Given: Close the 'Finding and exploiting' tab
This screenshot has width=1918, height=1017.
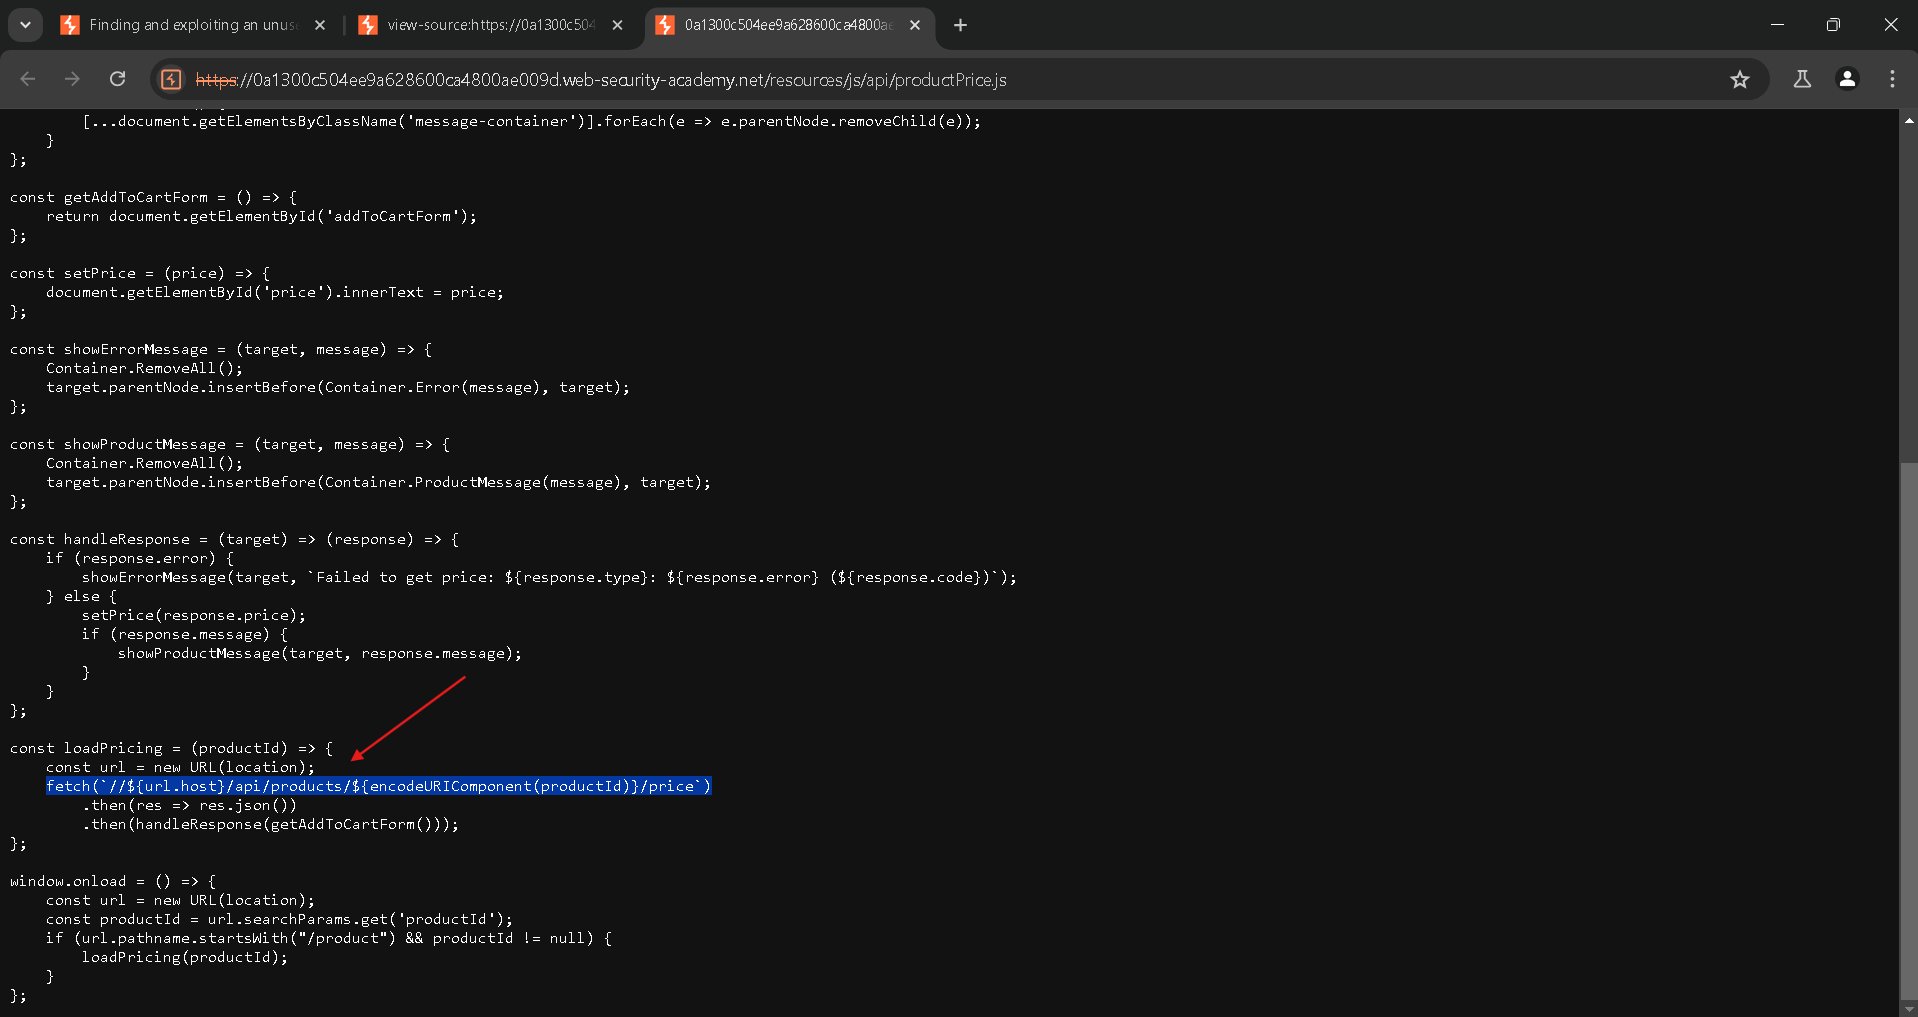Looking at the screenshot, I should point(320,25).
